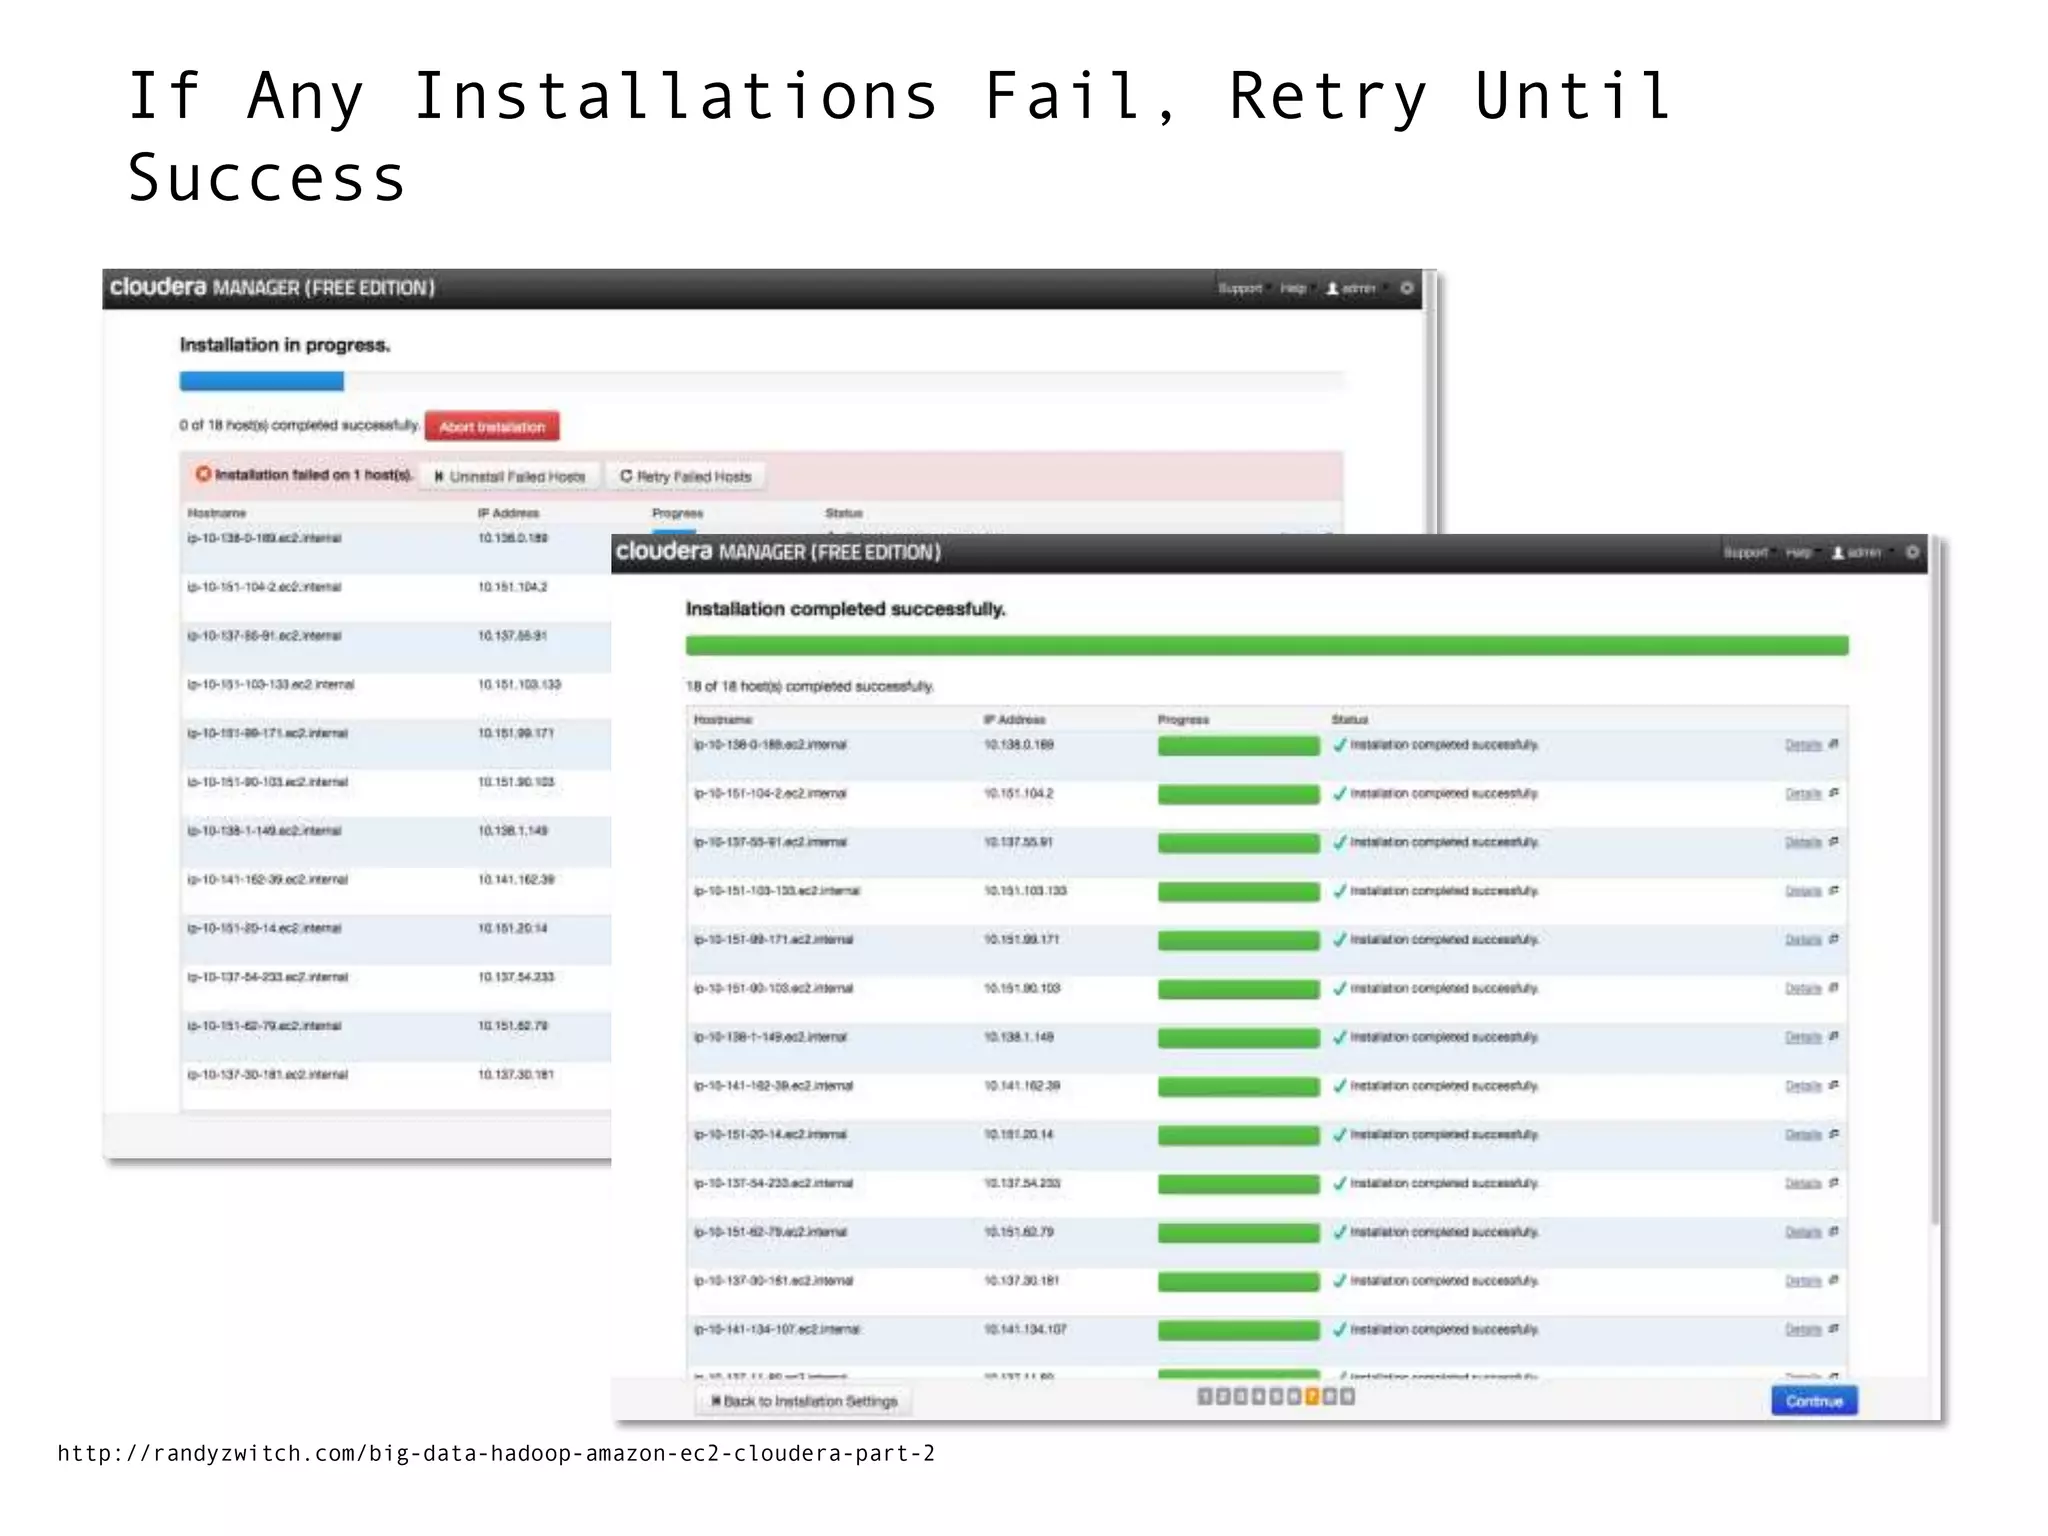Open popup icon for host ip-10-151-90-103 row
This screenshot has height=1536, width=2048.
click(1833, 988)
